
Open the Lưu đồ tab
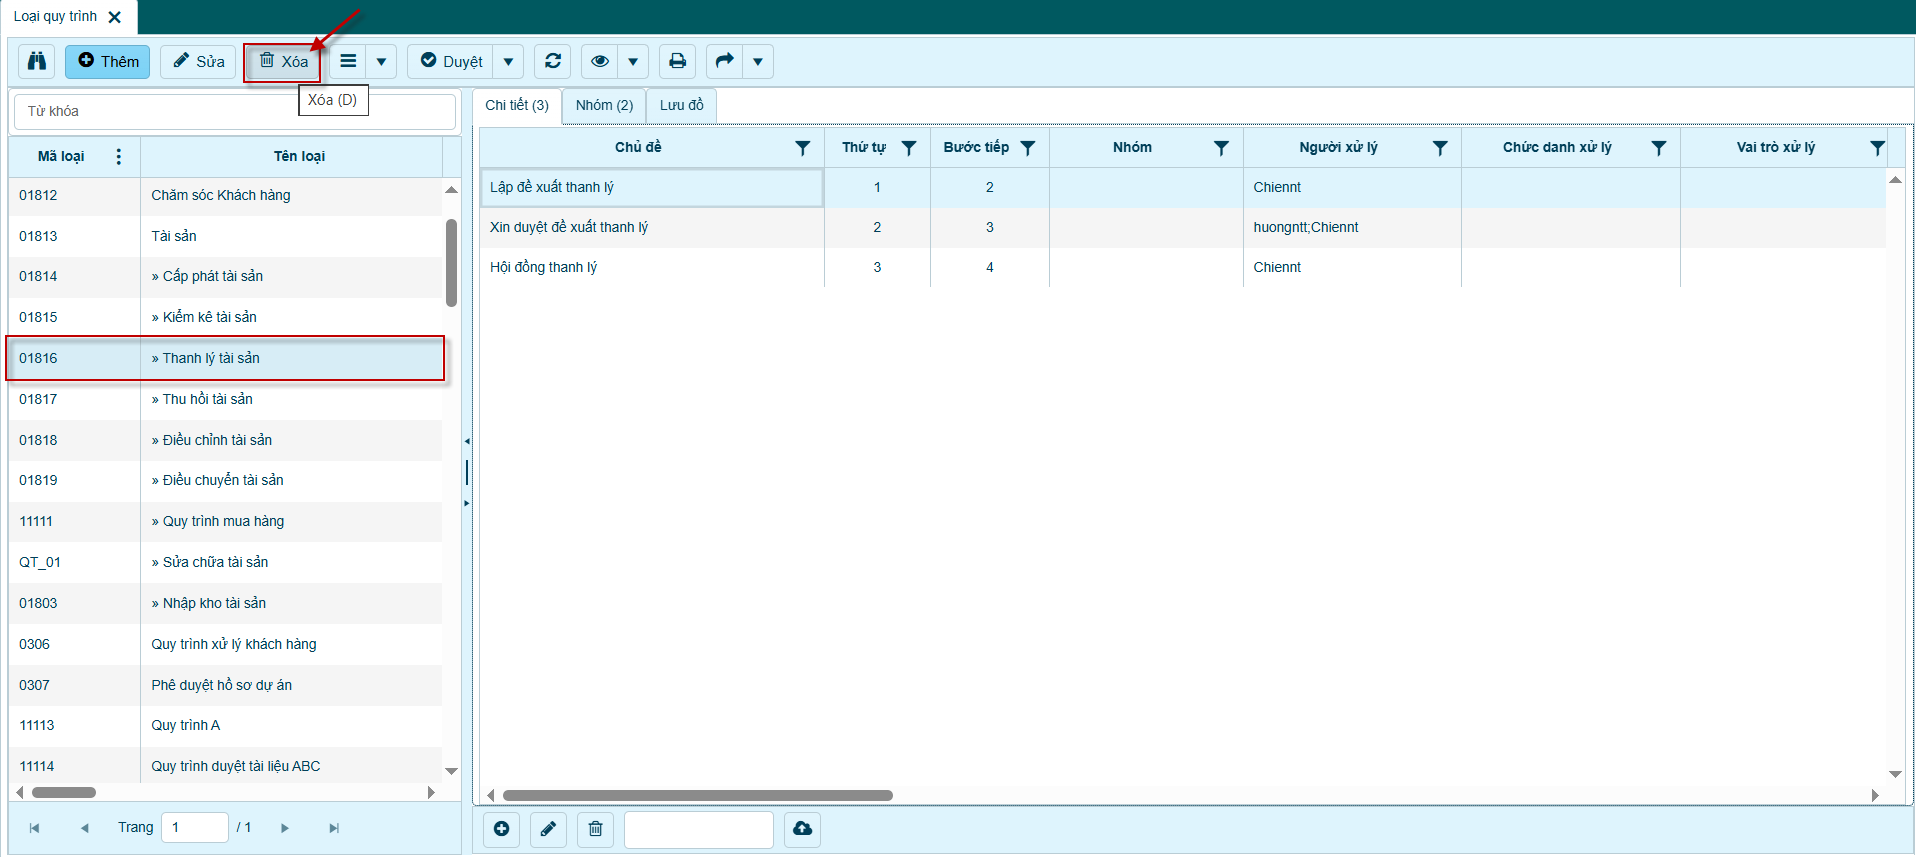click(x=681, y=105)
